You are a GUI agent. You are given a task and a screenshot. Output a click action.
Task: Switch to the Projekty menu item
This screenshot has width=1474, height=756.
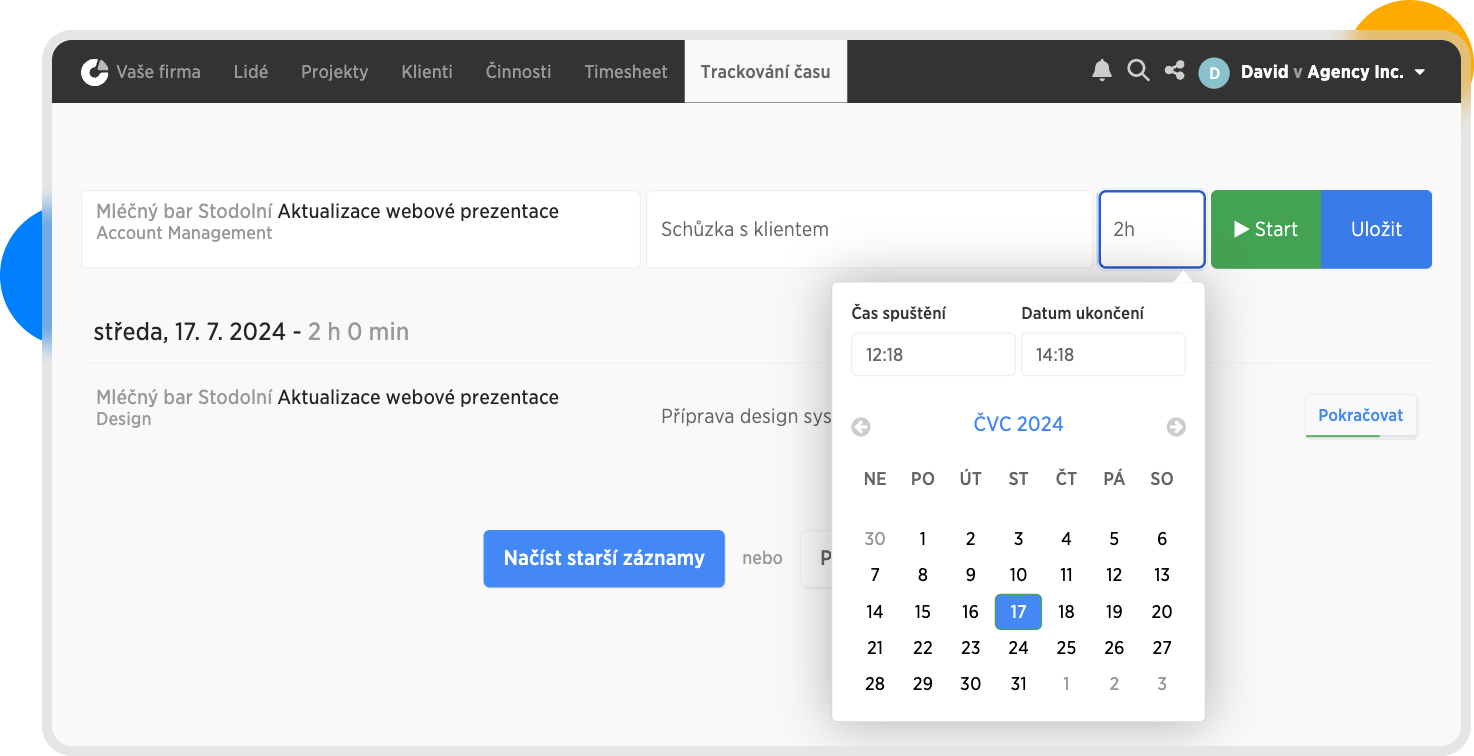point(334,72)
